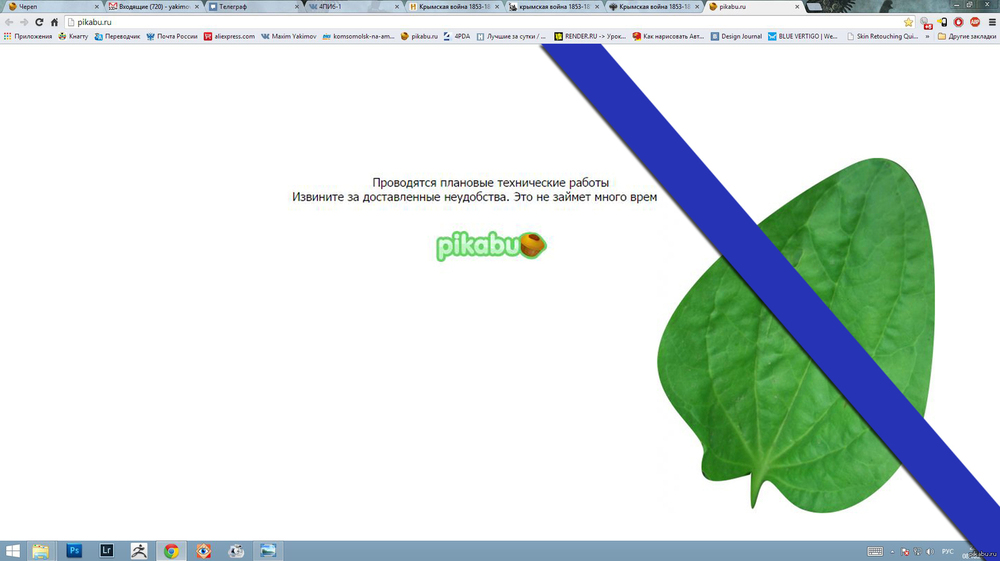Switch to the Входящие (720) Gmail tab

point(152,6)
